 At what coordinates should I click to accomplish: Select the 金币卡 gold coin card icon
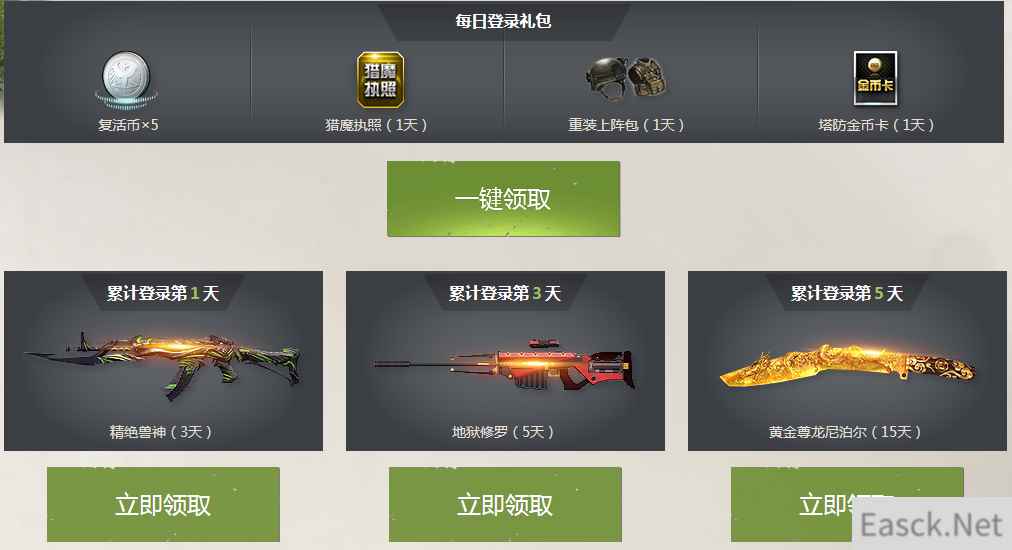[x=875, y=78]
